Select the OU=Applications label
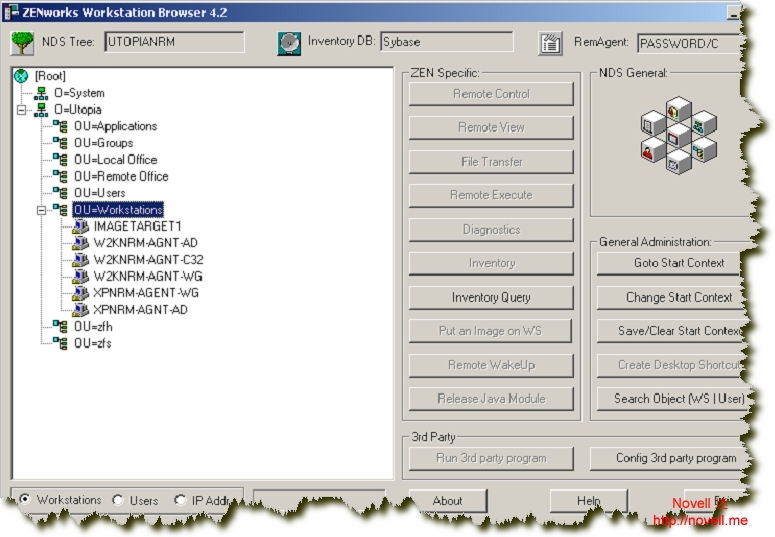775x537 pixels. (116, 126)
